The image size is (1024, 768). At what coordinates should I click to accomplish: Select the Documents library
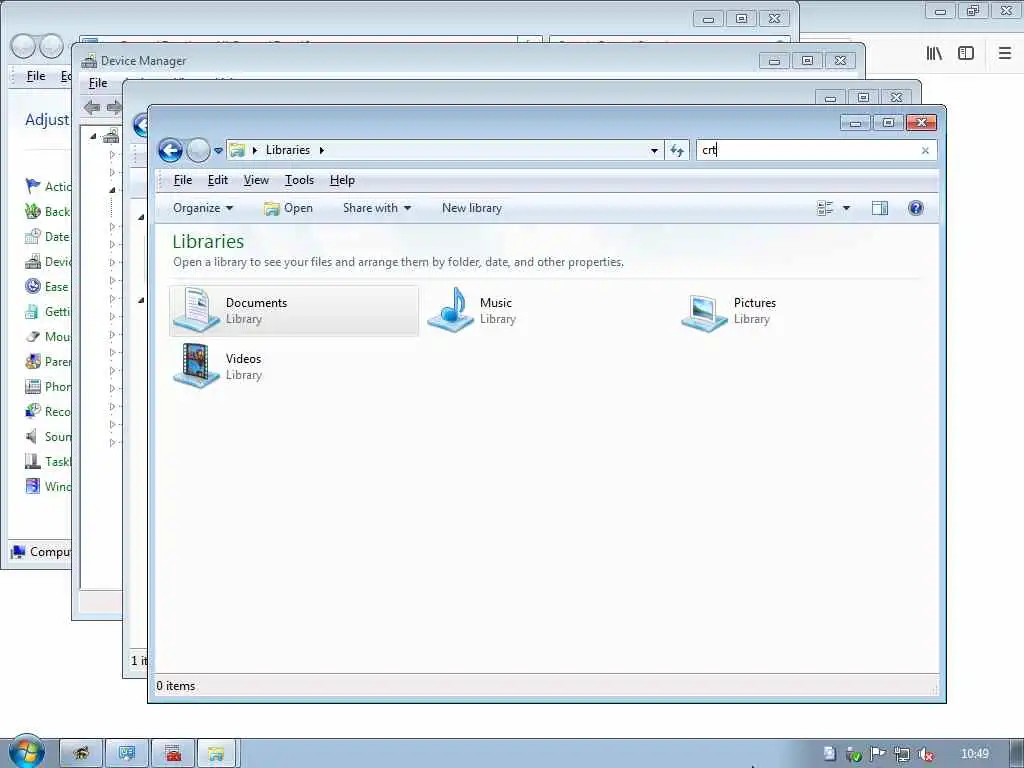click(294, 311)
